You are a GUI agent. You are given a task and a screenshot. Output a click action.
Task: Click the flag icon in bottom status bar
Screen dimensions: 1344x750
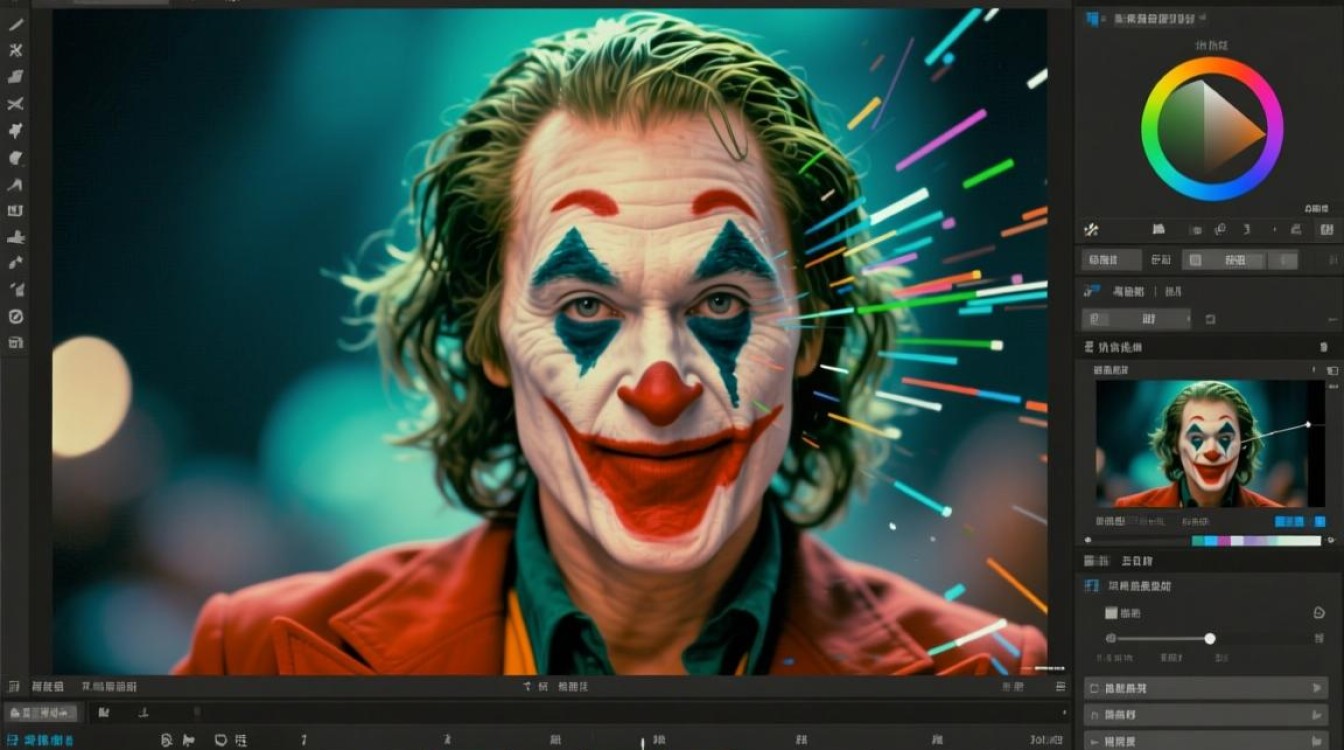[x=187, y=740]
